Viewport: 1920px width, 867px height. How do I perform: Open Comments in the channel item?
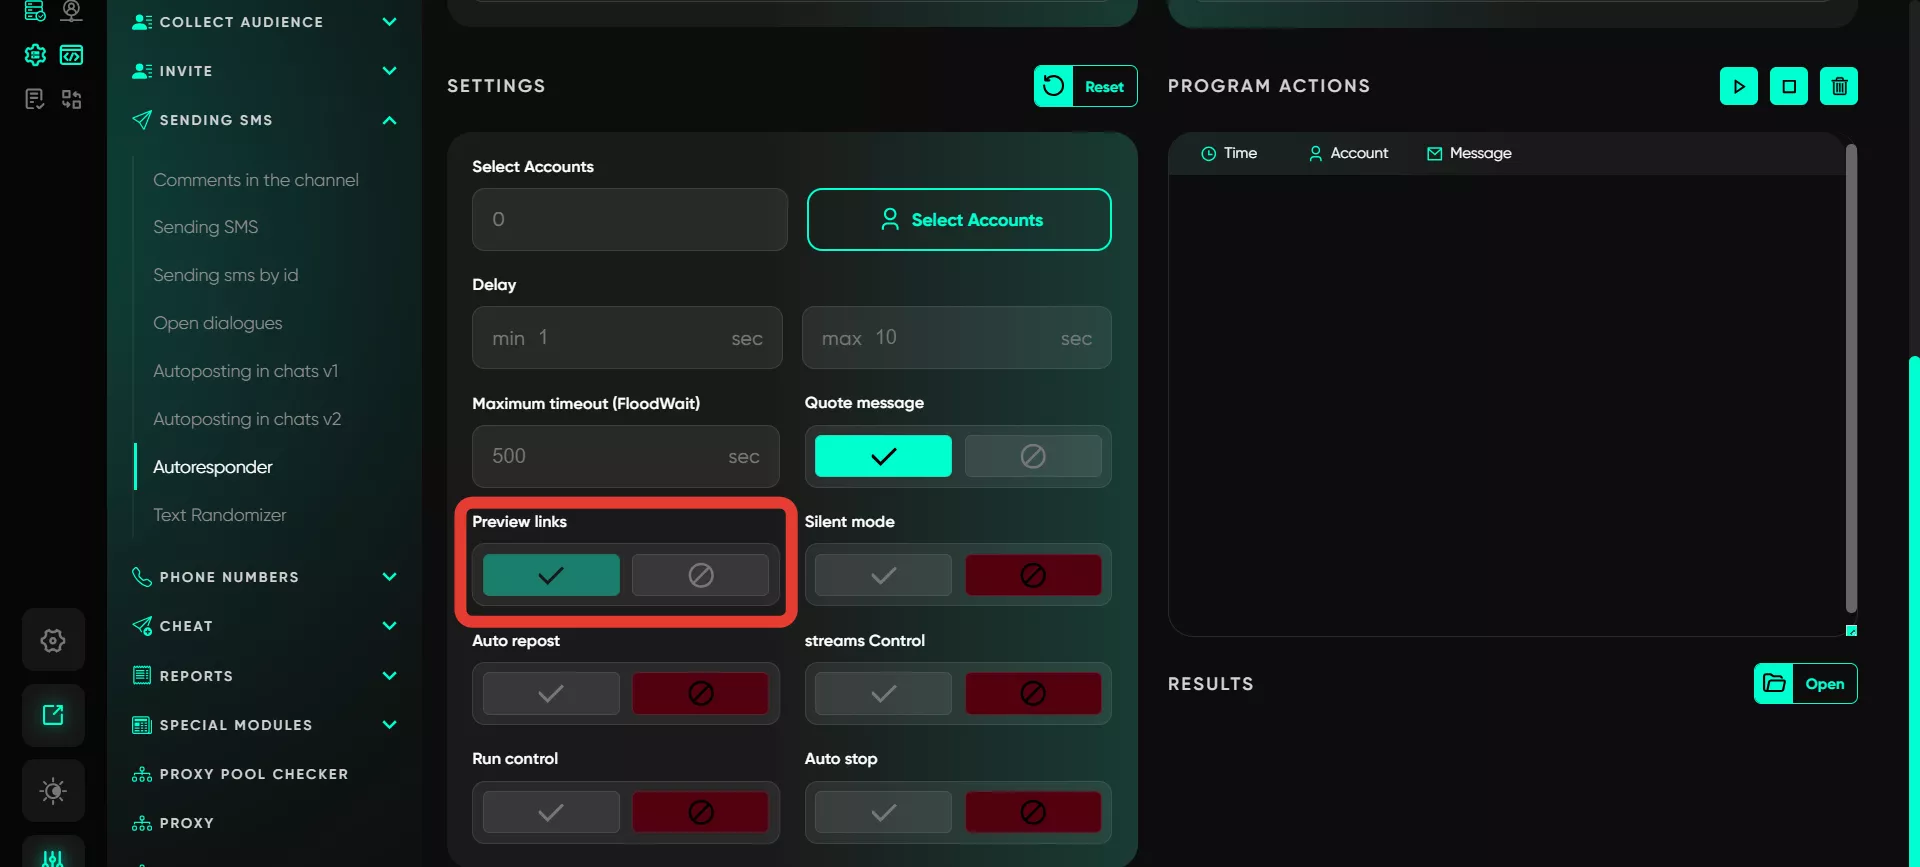tap(256, 180)
